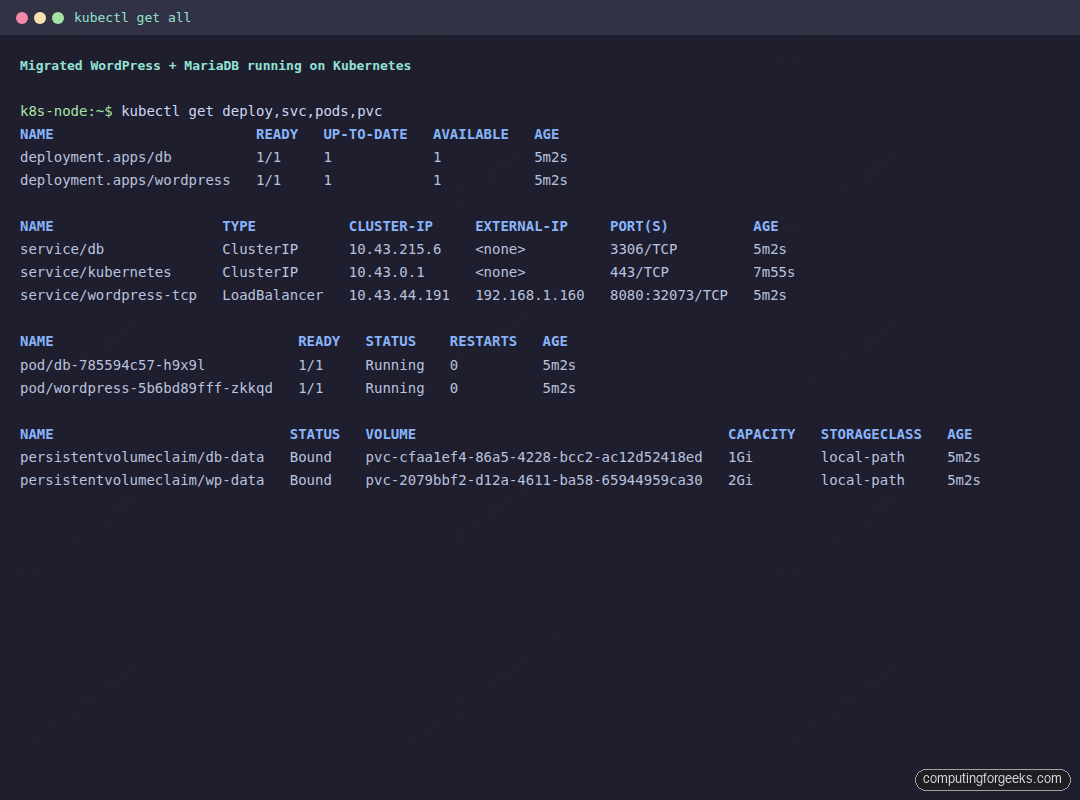Click 'persistentvolumeclaim/db-data' entry
The height and width of the screenshot is (800, 1080).
(x=142, y=457)
